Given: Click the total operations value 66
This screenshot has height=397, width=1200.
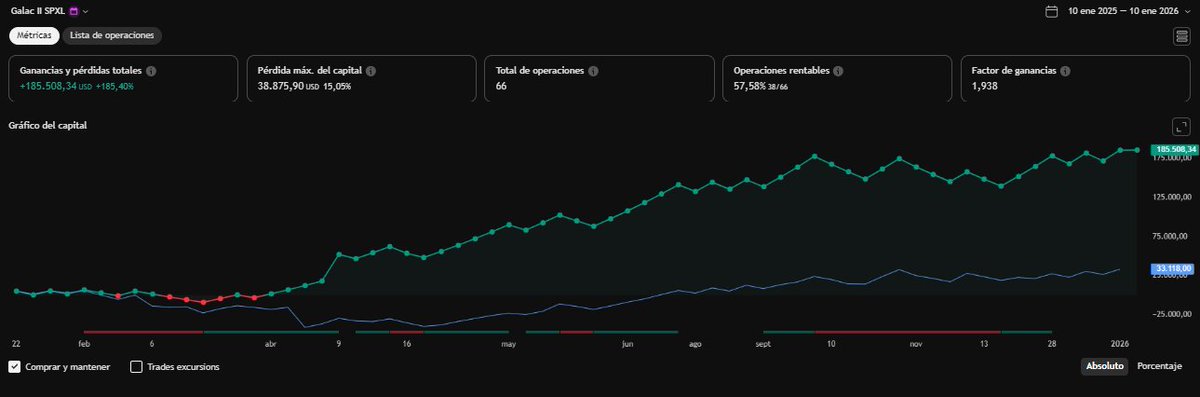Looking at the screenshot, I should [502, 86].
